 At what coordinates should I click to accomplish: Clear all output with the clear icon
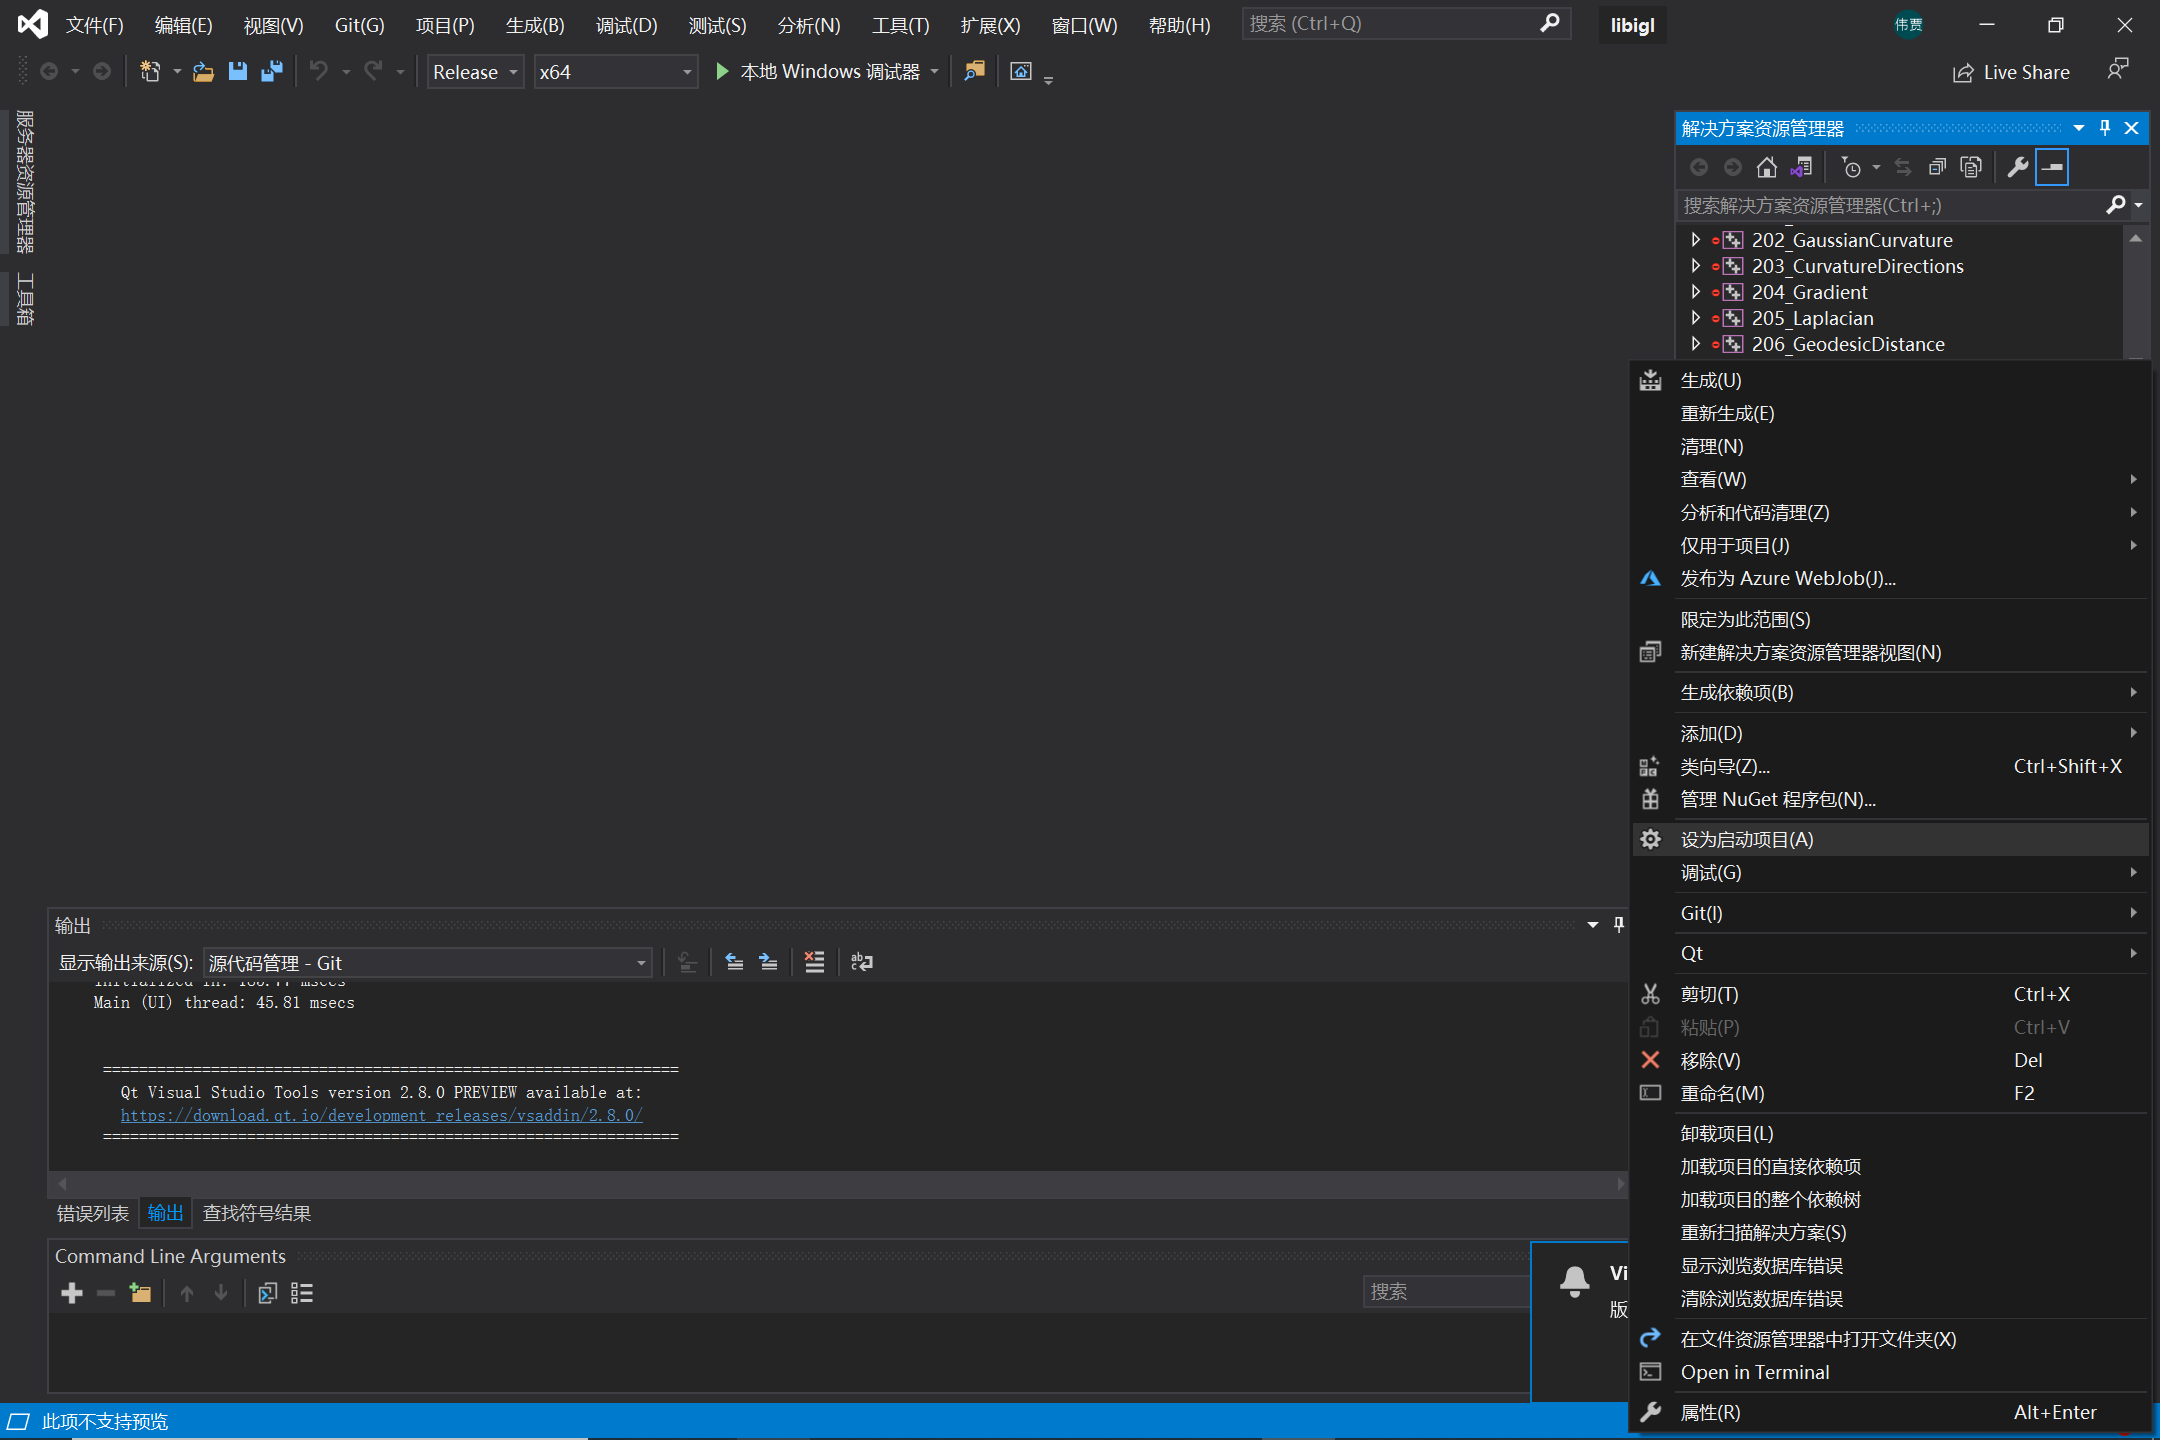814,962
